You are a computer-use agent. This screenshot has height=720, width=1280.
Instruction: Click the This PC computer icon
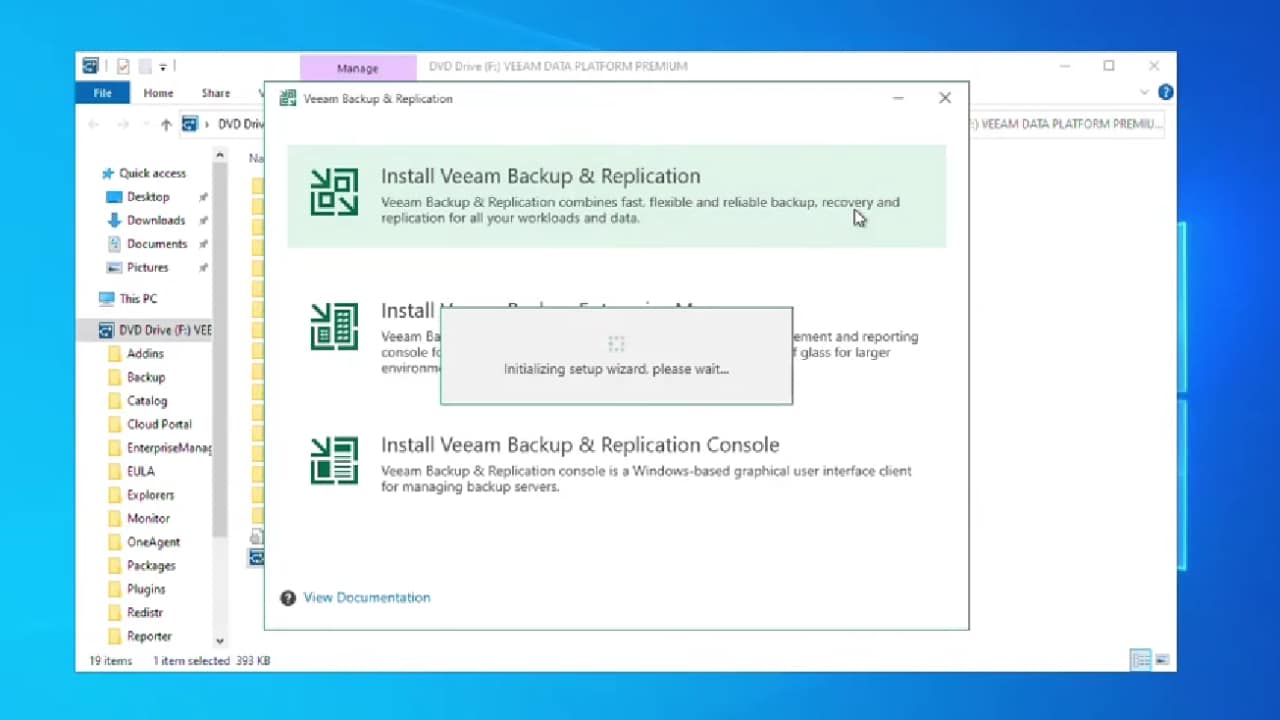[107, 299]
